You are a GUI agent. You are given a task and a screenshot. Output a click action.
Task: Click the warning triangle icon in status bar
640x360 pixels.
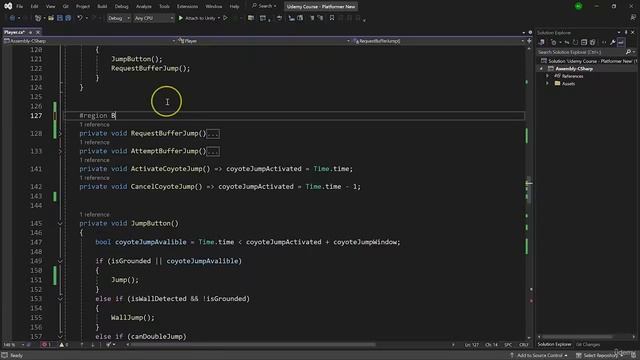coord(62,345)
